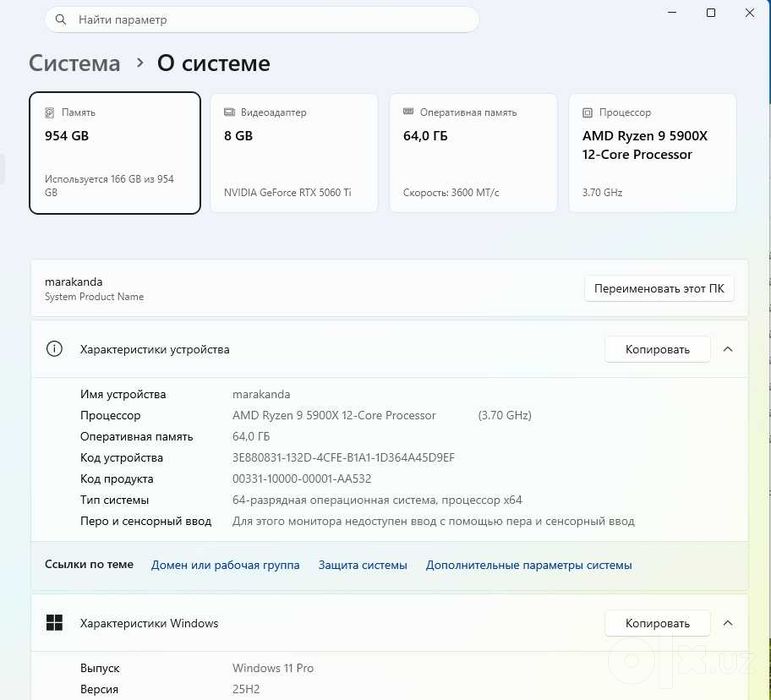Click the info icon beside 'Характеристики устройства'
Viewport: 771px width, 700px height.
pos(54,349)
